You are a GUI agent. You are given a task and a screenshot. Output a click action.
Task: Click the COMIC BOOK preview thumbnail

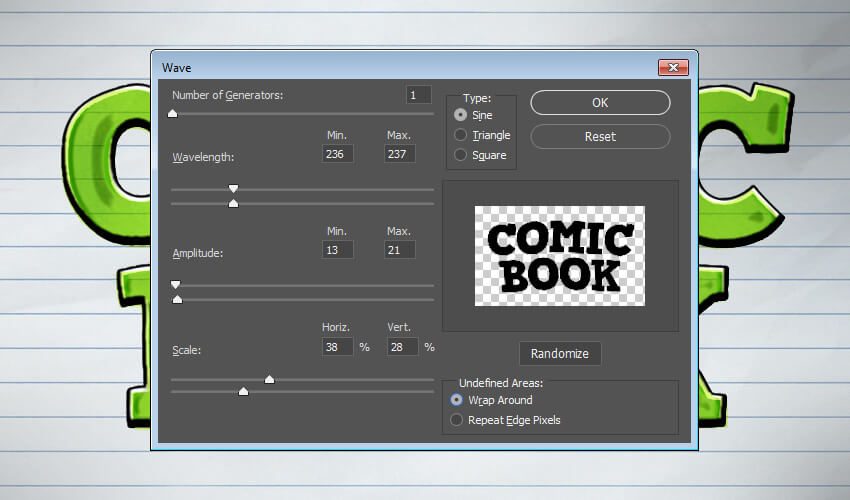[x=560, y=256]
